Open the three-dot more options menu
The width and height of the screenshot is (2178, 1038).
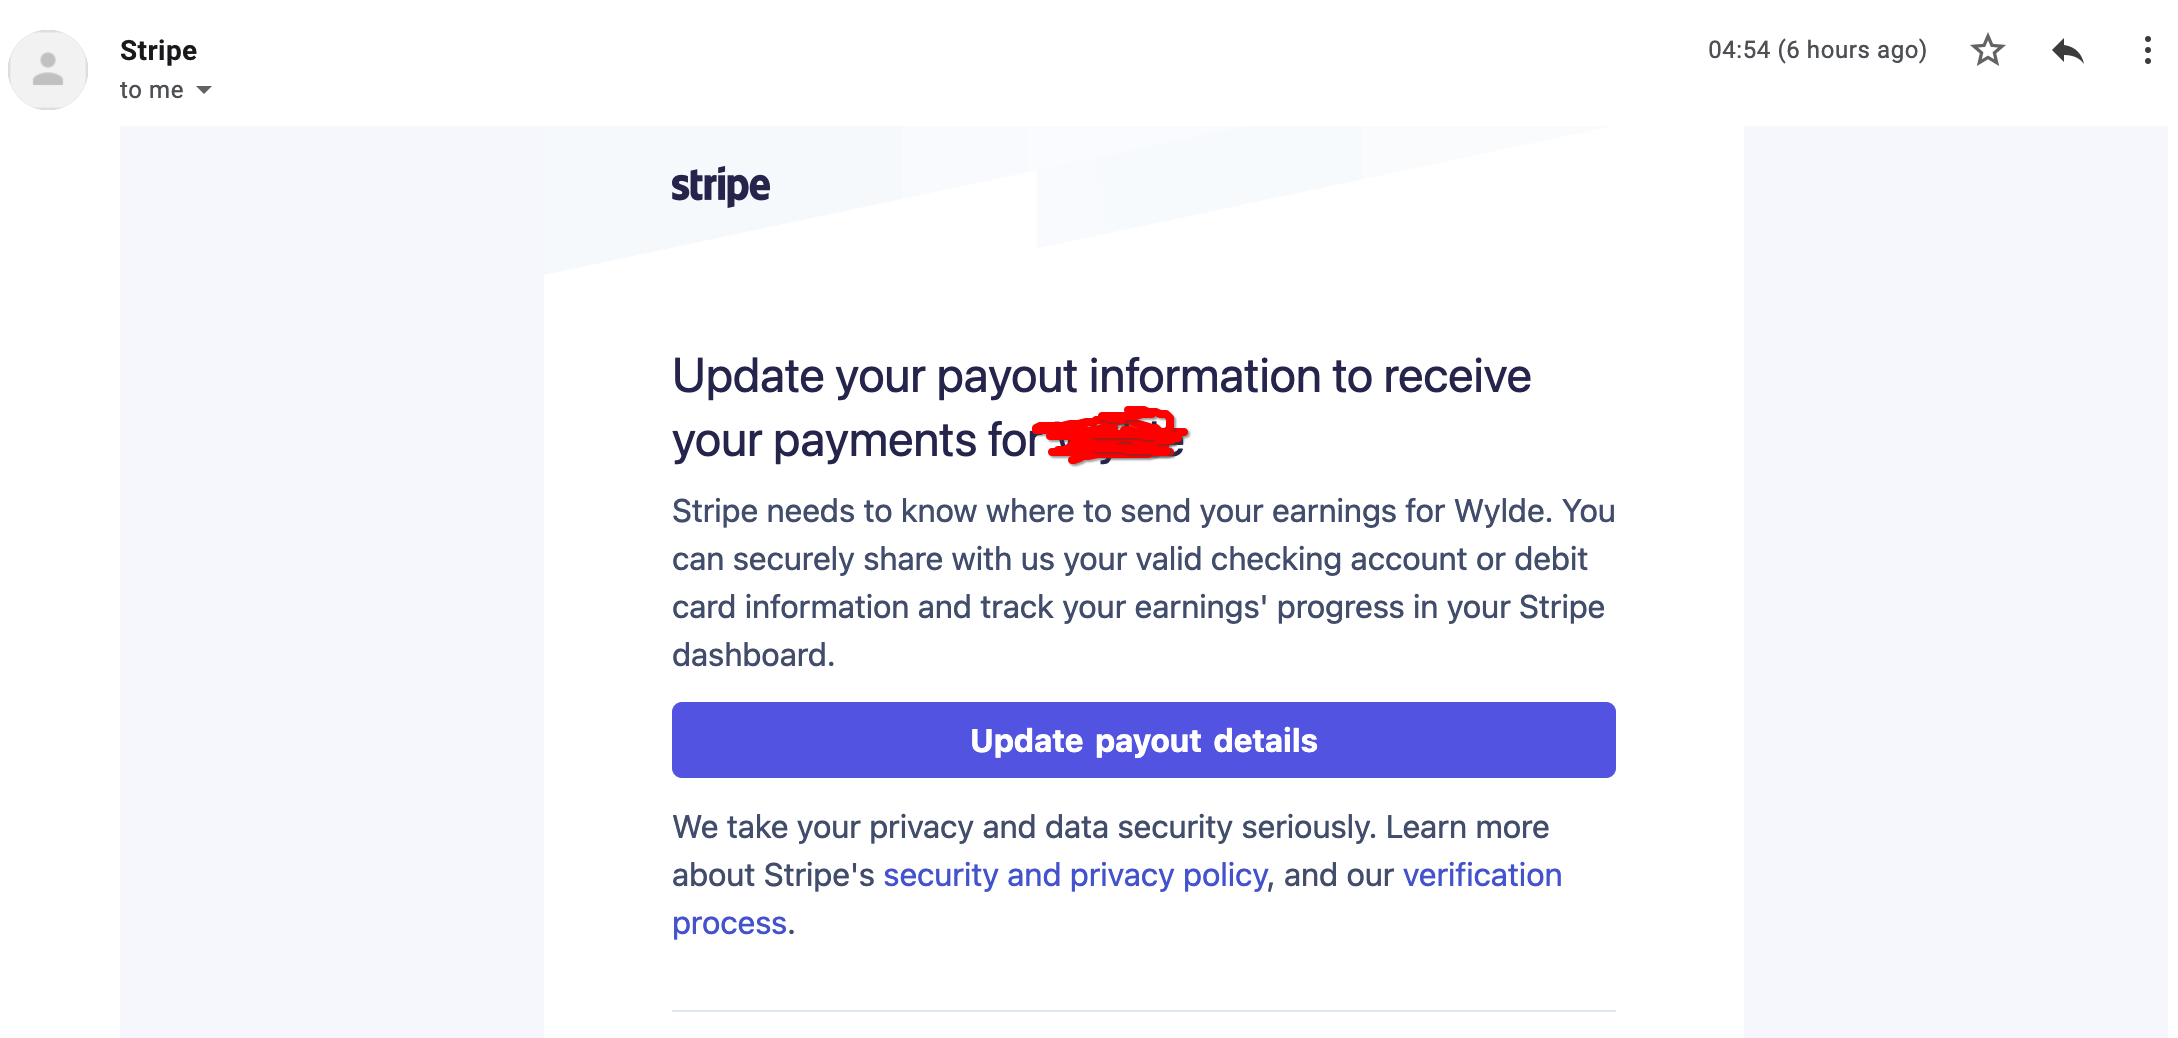coord(2146,49)
